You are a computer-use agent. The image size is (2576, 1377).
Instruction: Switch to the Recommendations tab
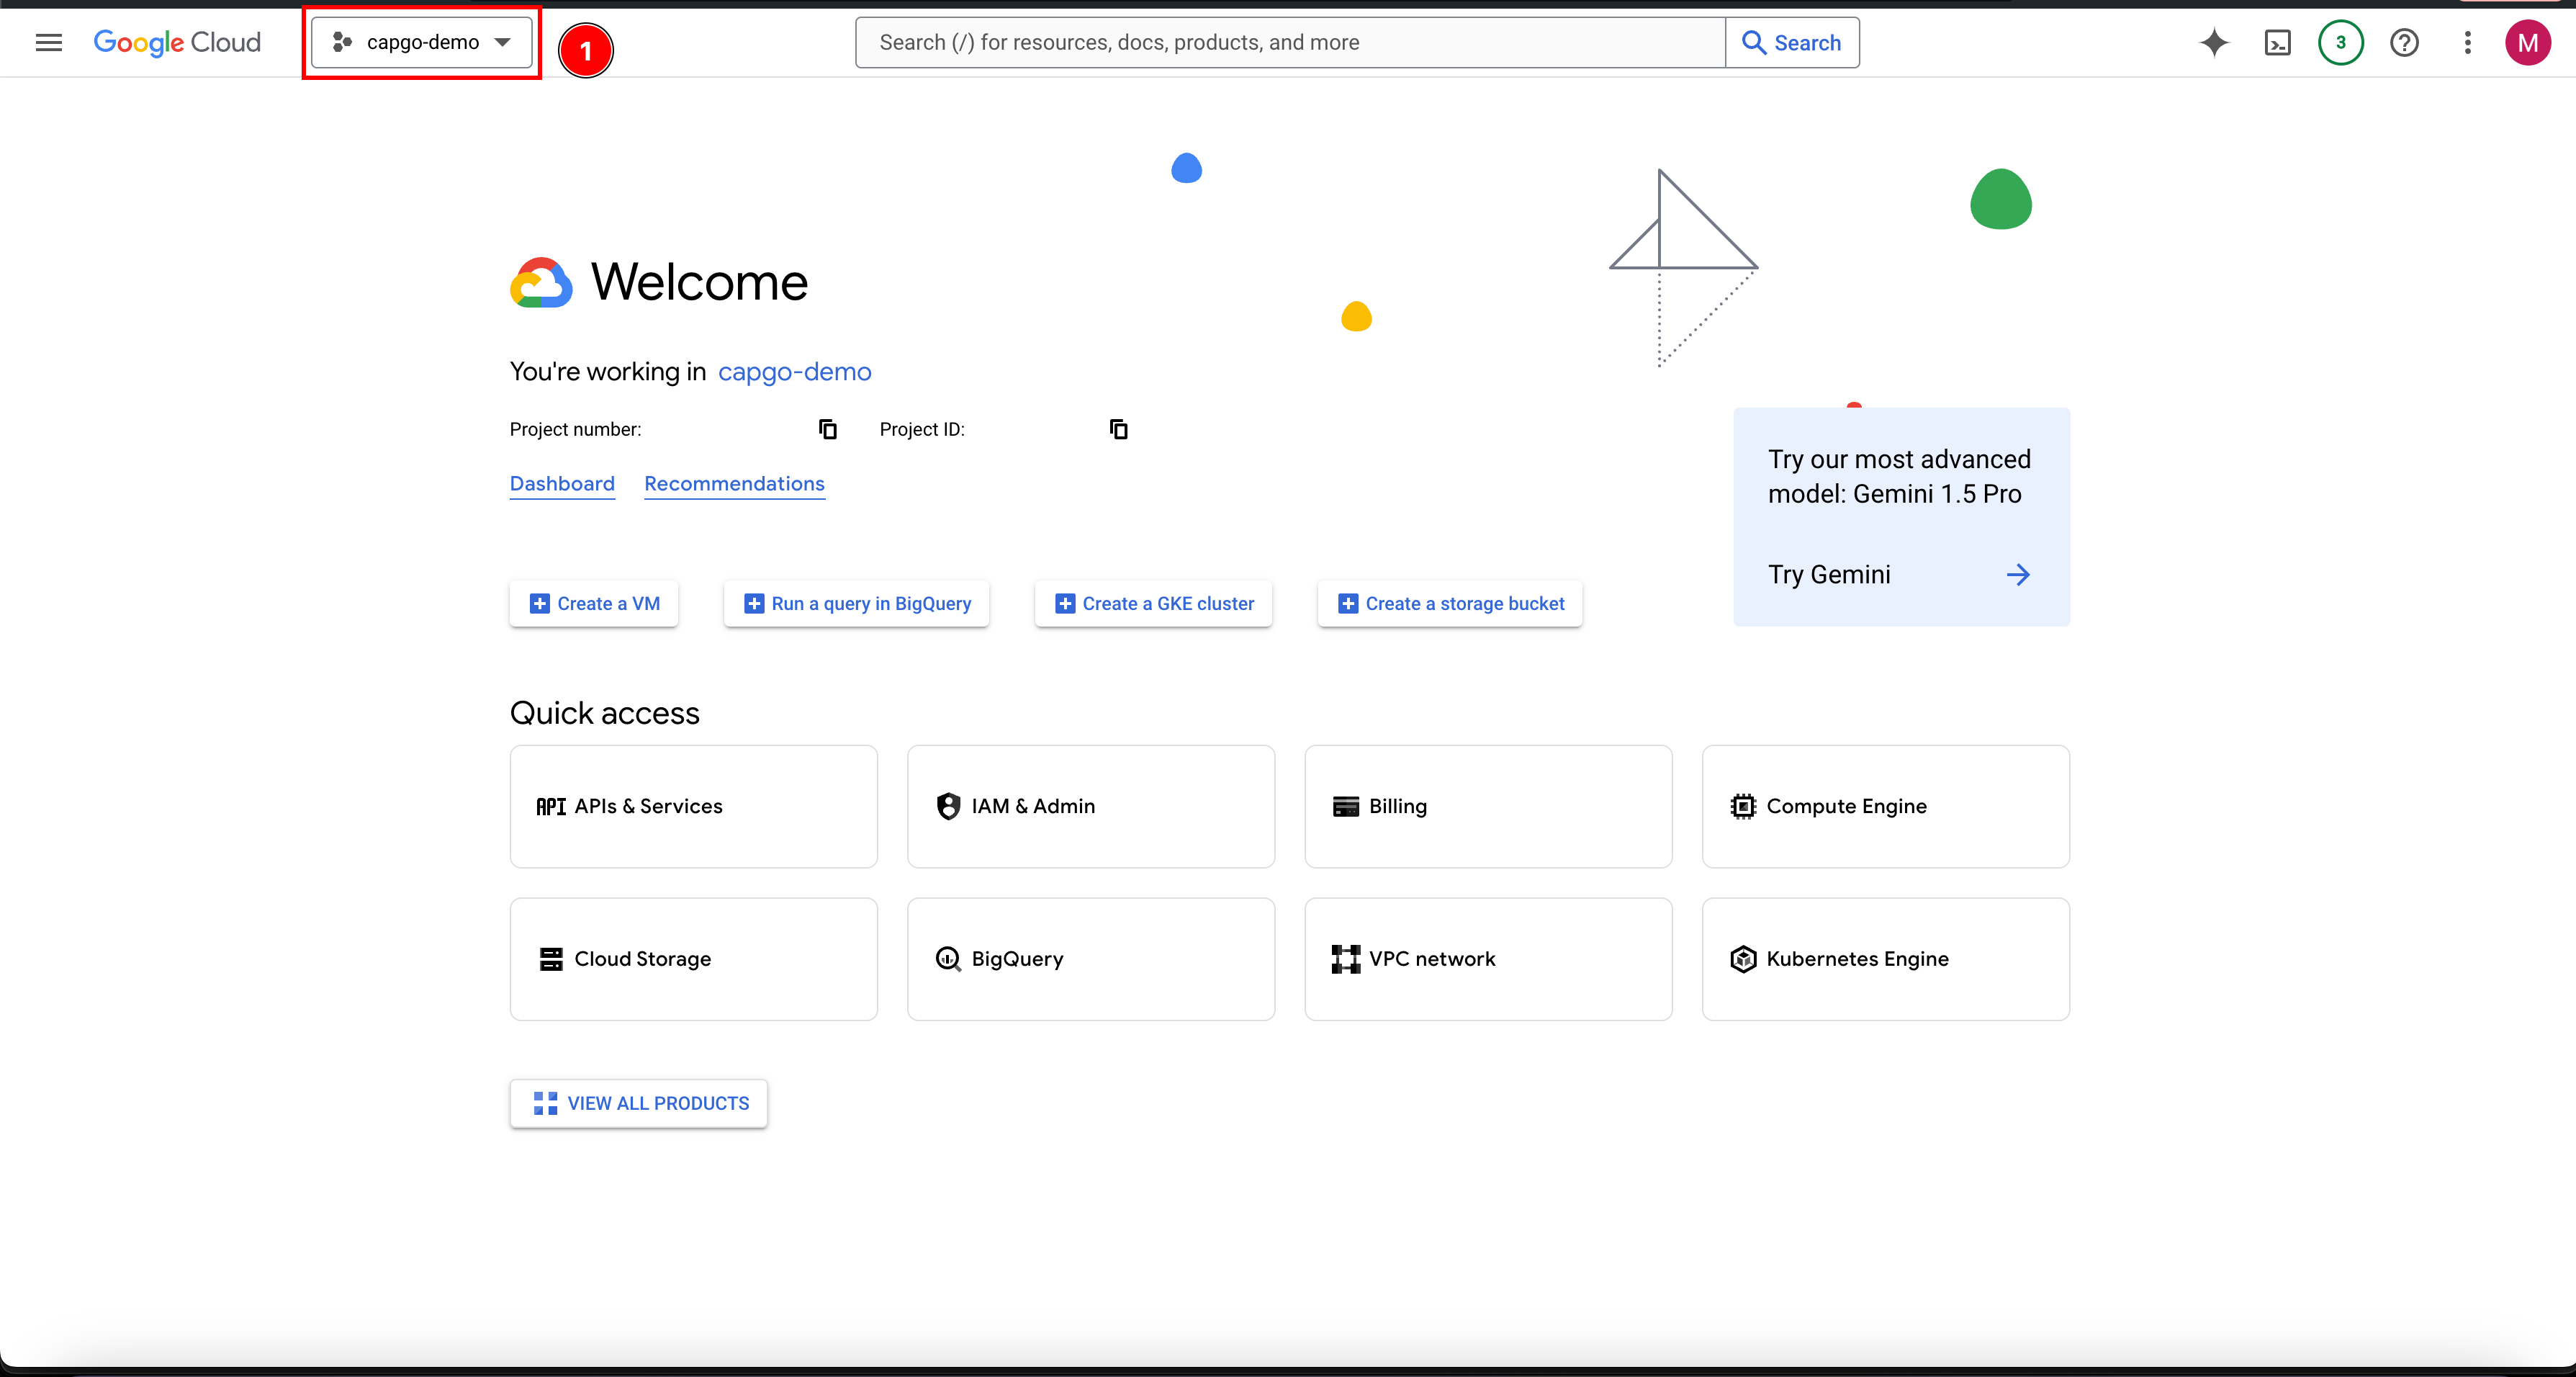click(734, 484)
